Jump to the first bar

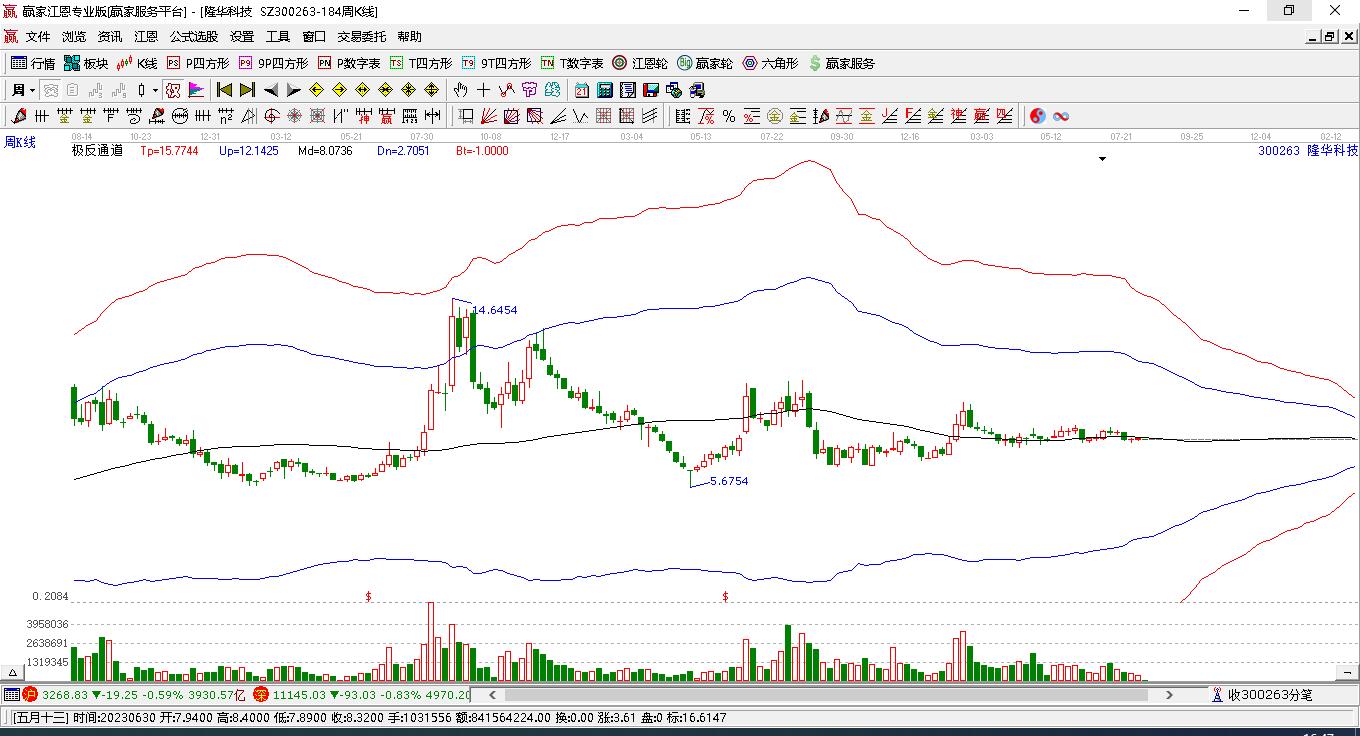click(x=225, y=90)
